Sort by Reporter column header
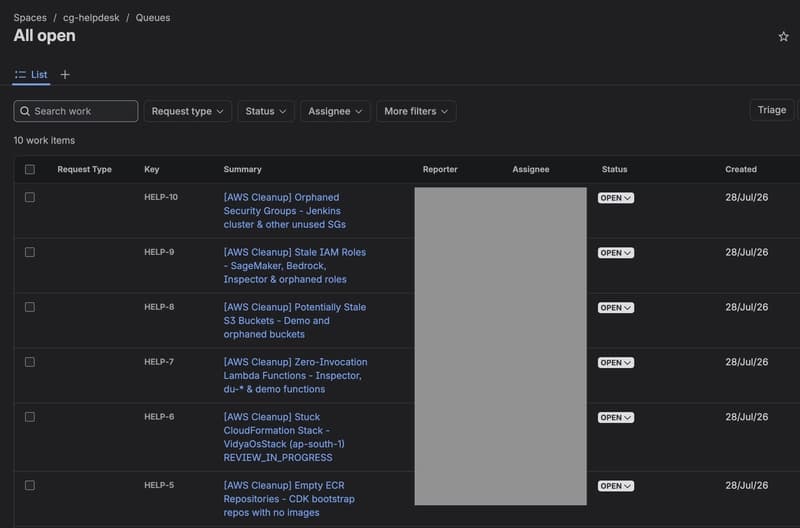This screenshot has height=528, width=800. [x=440, y=169]
